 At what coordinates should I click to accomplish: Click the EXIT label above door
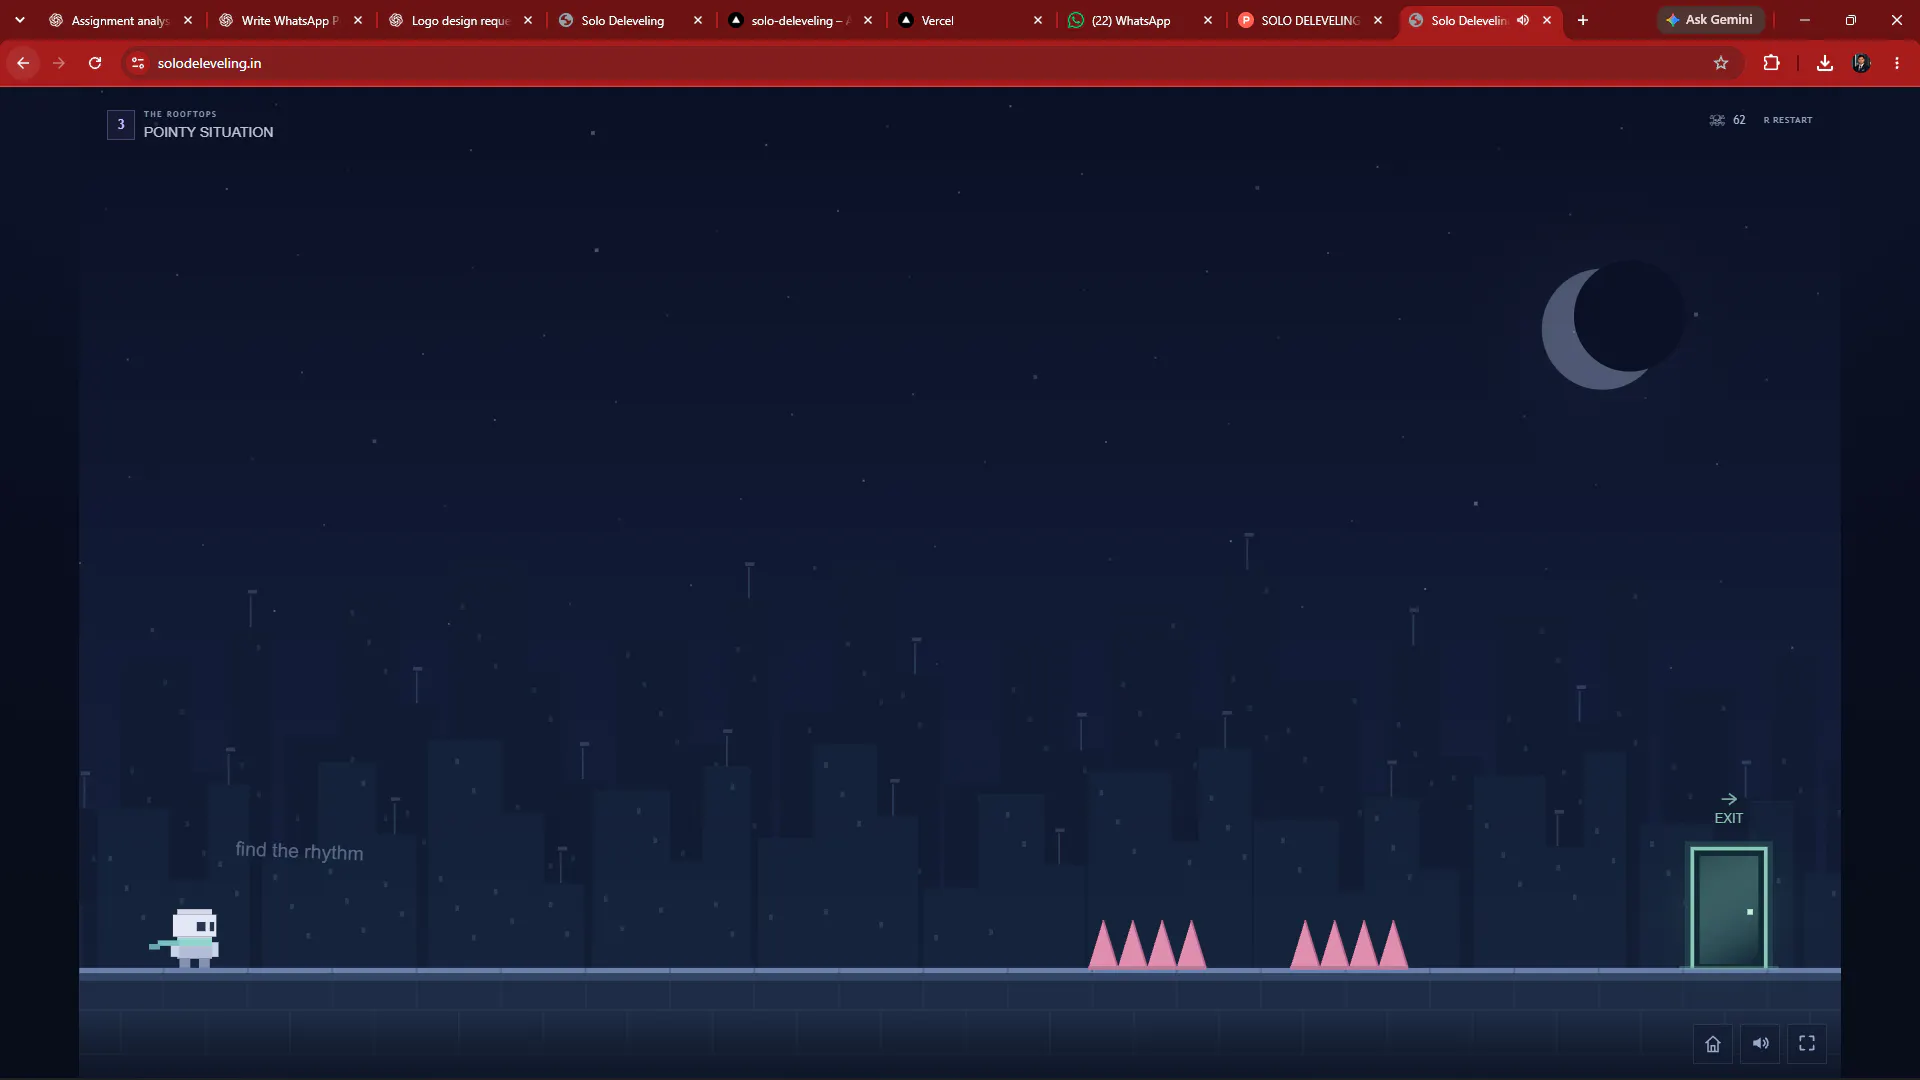click(x=1728, y=818)
